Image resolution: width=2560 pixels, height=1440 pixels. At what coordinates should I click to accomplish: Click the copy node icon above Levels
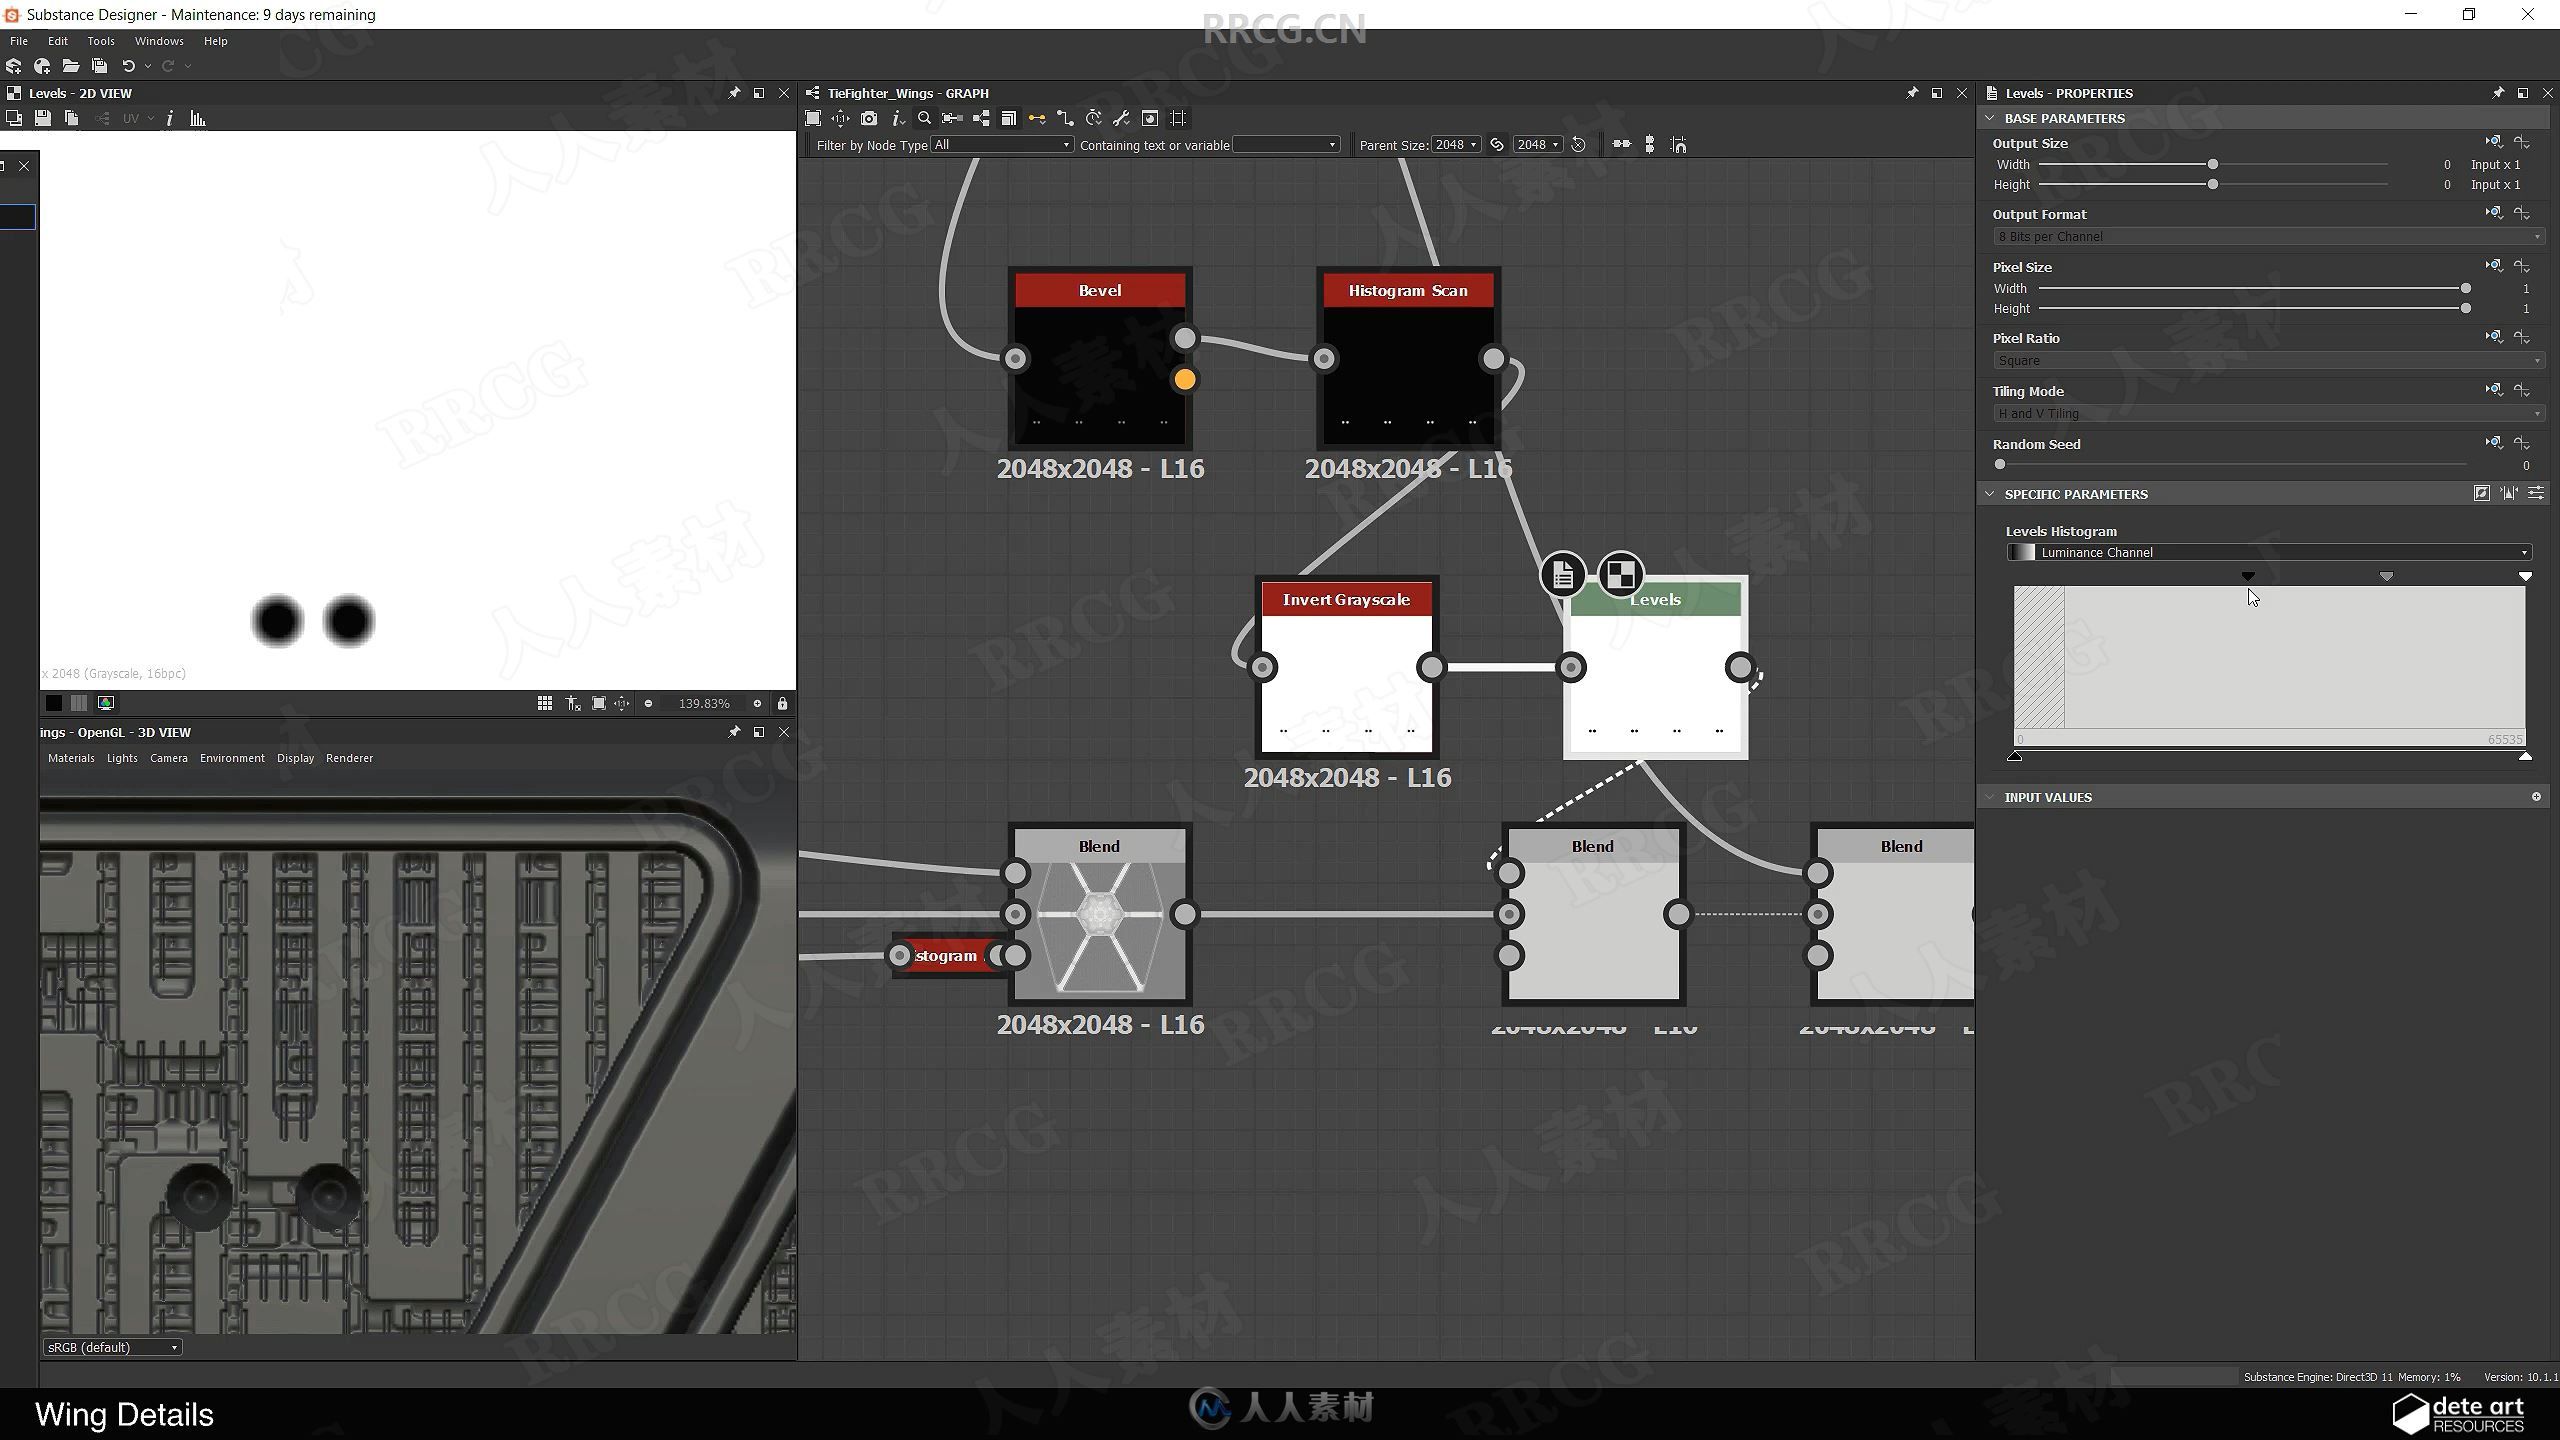pos(1561,573)
